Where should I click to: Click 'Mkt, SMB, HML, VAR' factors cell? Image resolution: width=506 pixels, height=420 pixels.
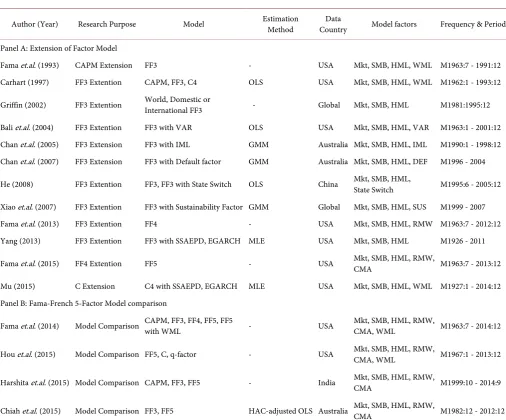tap(391, 128)
